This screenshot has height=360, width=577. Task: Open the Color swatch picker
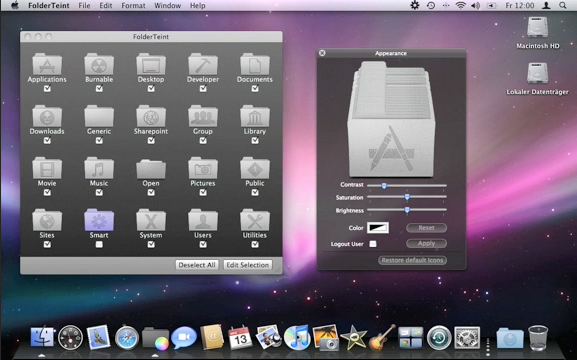click(378, 228)
